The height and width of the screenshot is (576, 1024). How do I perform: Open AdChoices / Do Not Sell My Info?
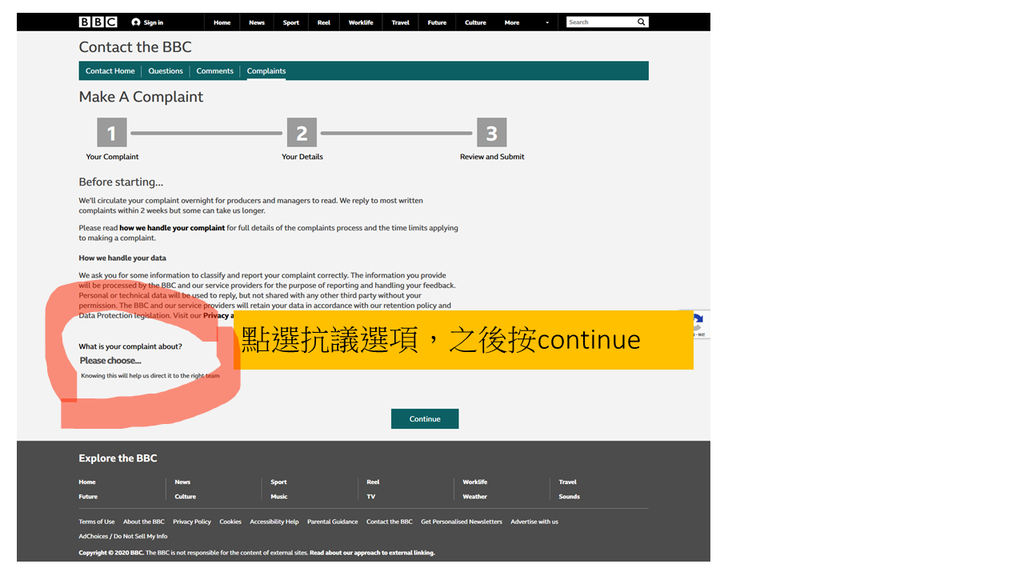[123, 536]
